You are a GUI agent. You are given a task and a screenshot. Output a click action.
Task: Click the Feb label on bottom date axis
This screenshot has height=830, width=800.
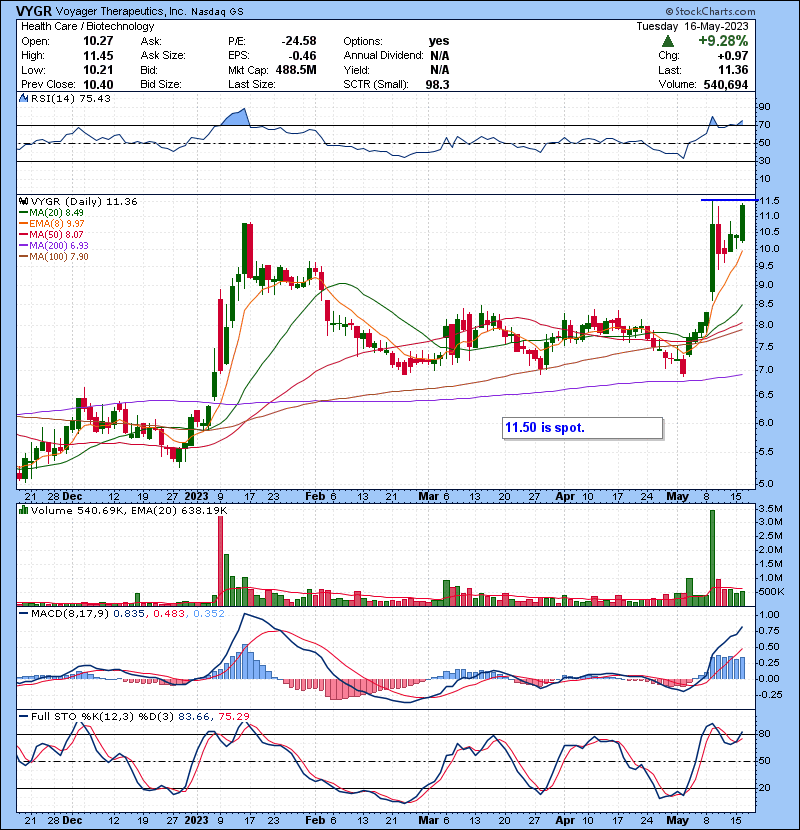coord(315,820)
